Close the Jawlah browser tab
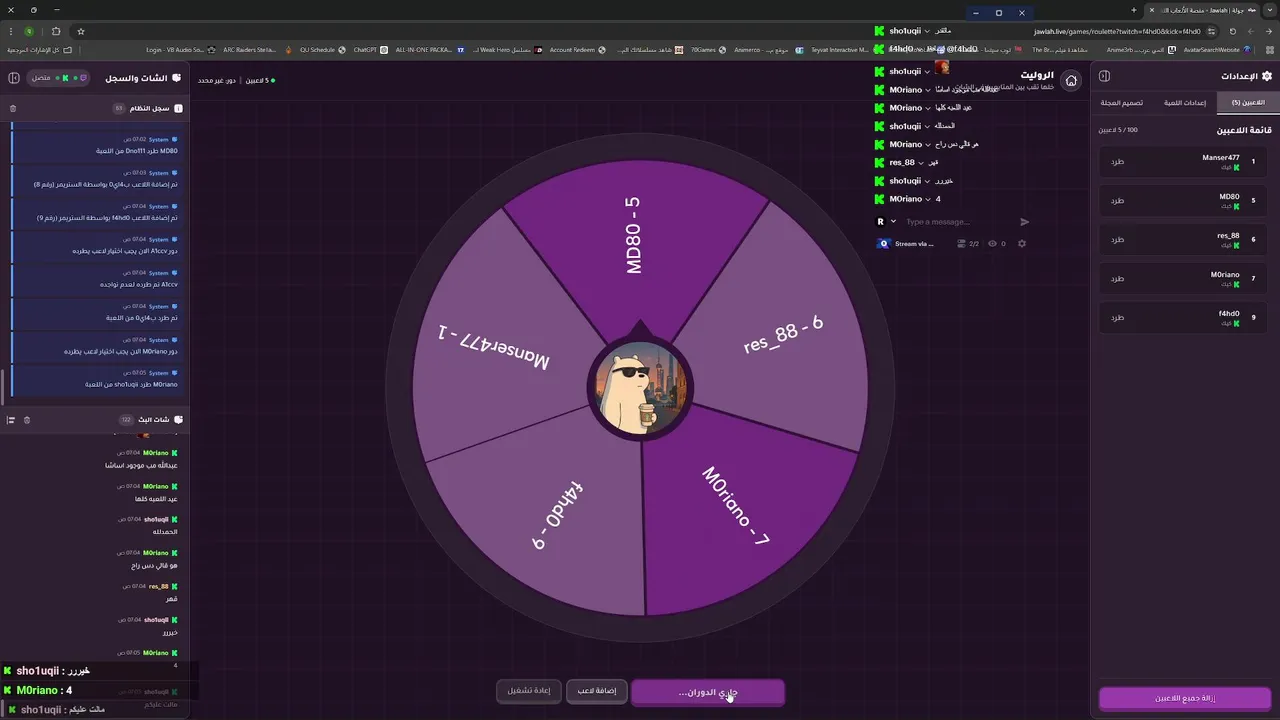This screenshot has height=720, width=1280. 1153,10
